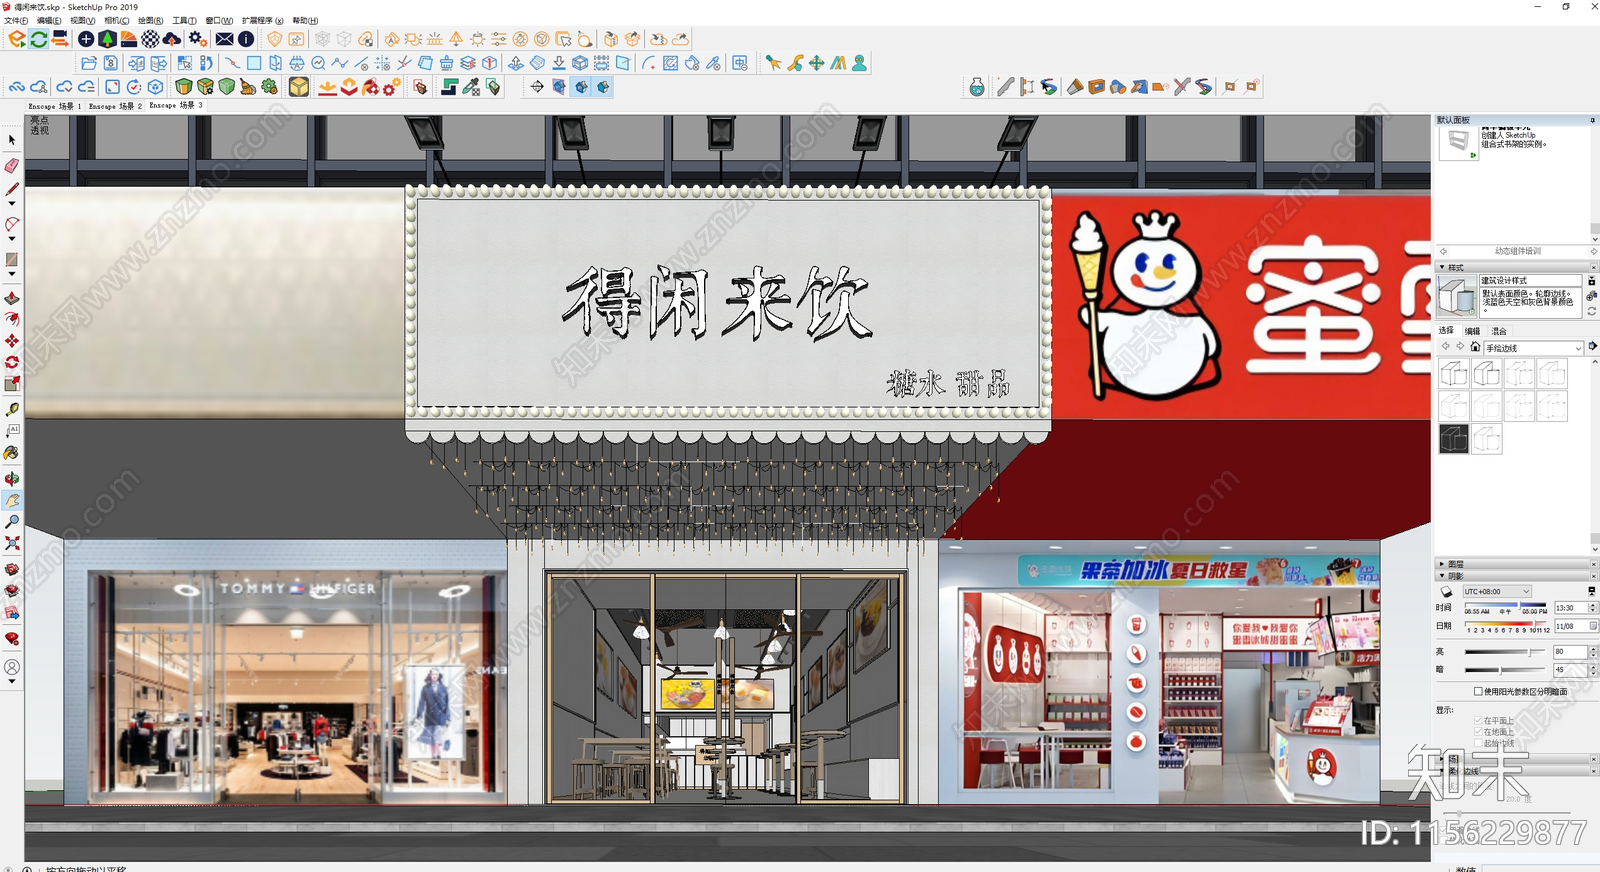Screen dimensions: 1600x872
Task: Click the green Enscape live-update sync icon
Action: 39,39
